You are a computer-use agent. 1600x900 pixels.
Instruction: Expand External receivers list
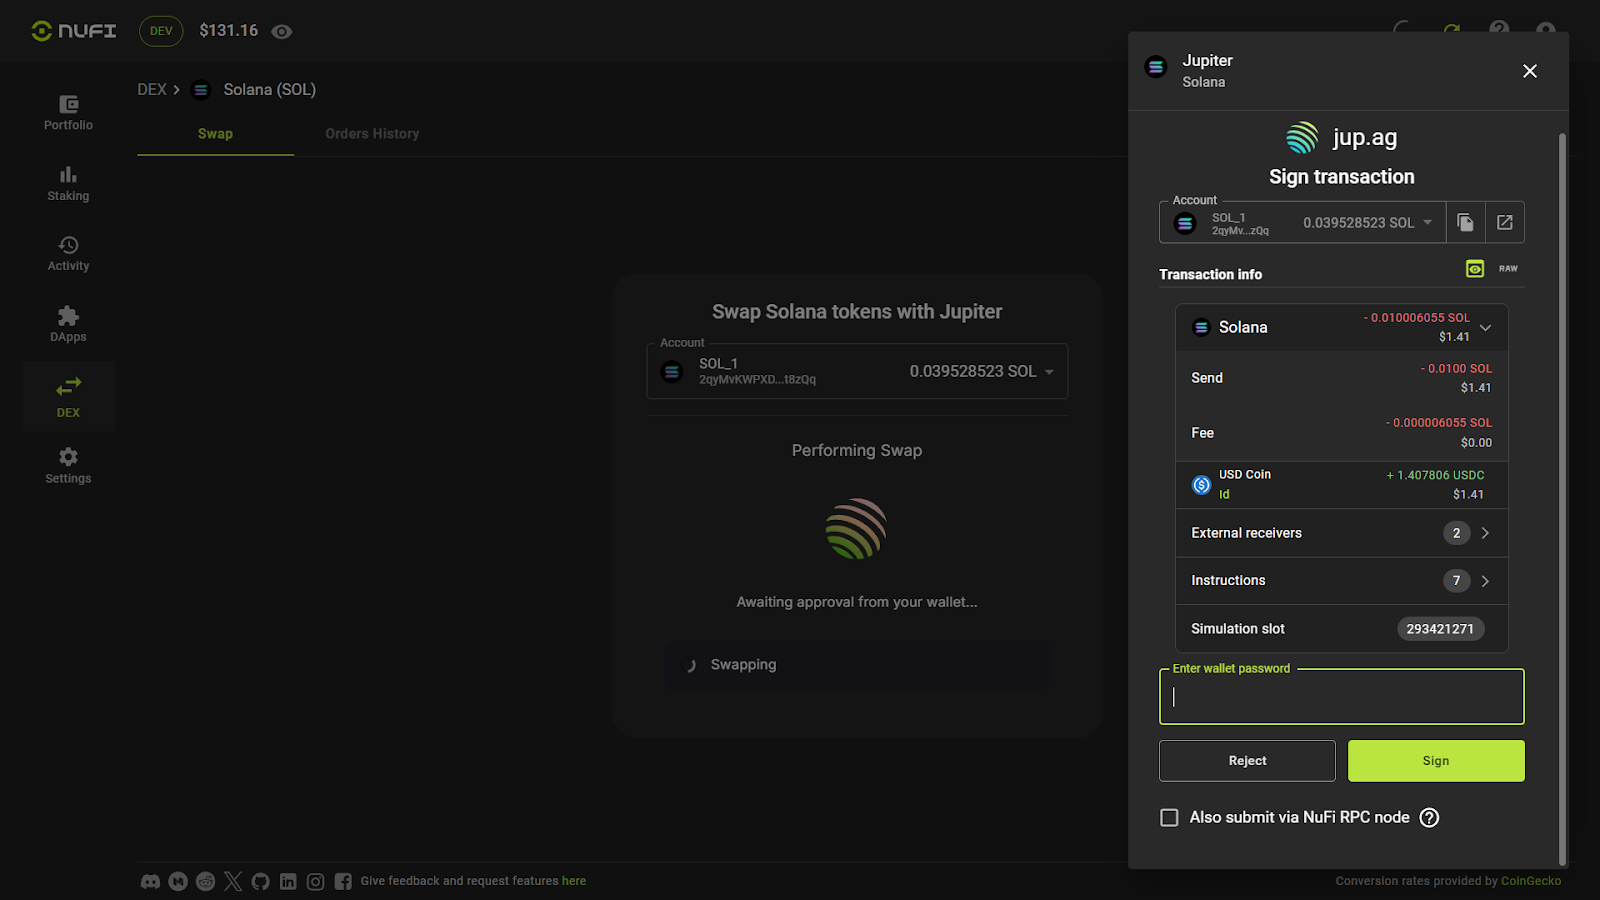[x=1485, y=533]
